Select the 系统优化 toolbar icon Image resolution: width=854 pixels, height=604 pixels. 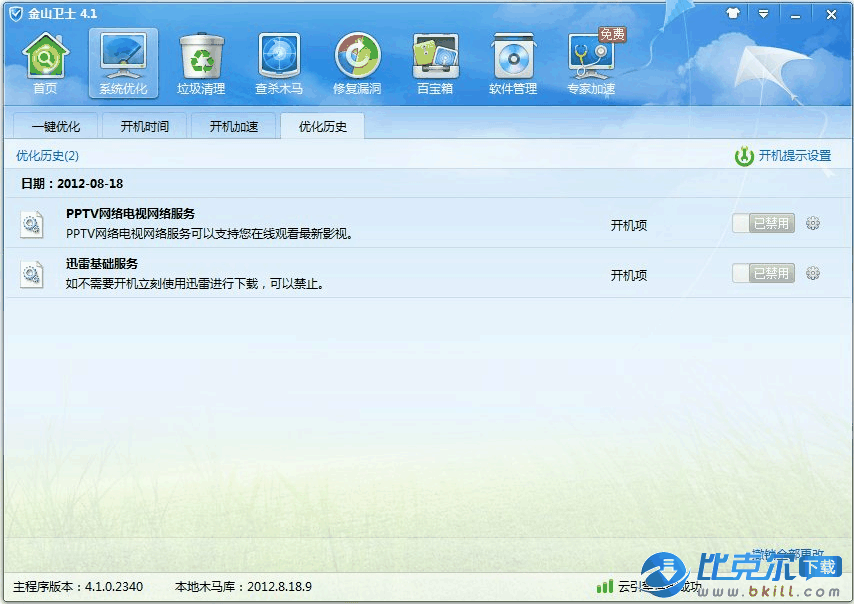point(124,63)
